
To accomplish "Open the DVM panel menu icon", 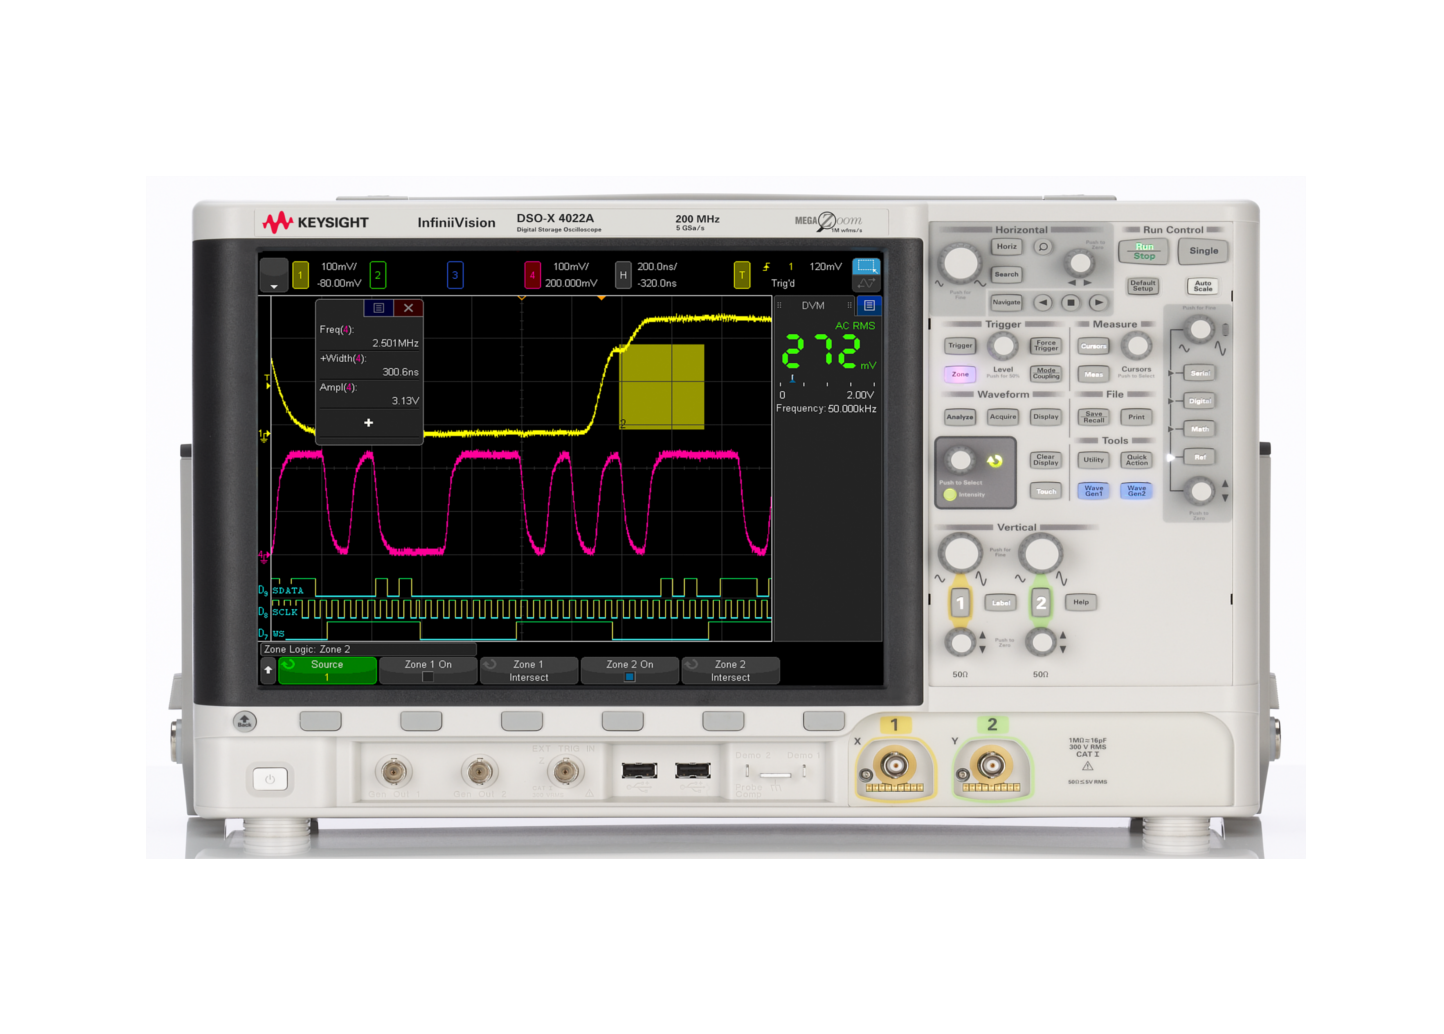I will pos(869,307).
